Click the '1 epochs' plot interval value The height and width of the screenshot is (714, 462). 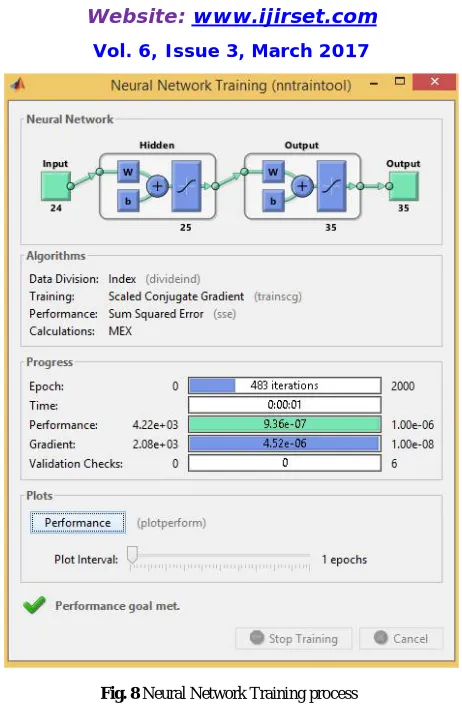[344, 560]
